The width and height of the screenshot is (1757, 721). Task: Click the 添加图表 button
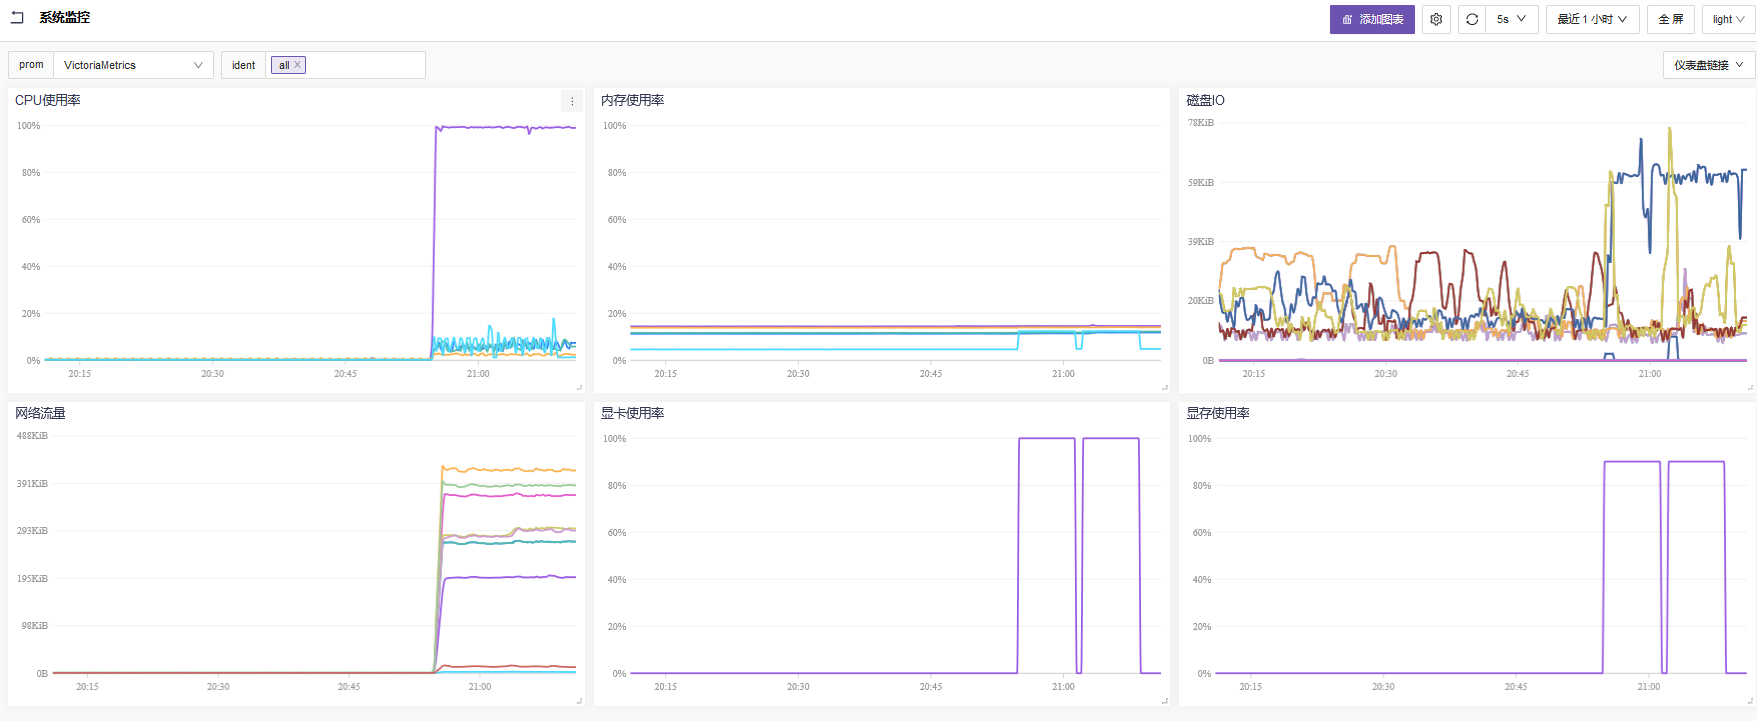[x=1372, y=19]
